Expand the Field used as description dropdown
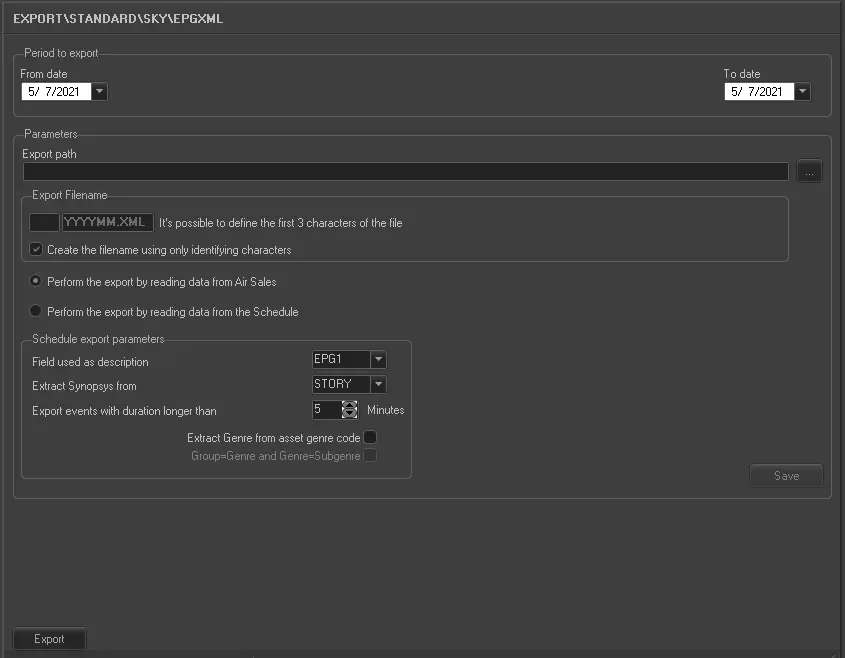 (x=378, y=360)
